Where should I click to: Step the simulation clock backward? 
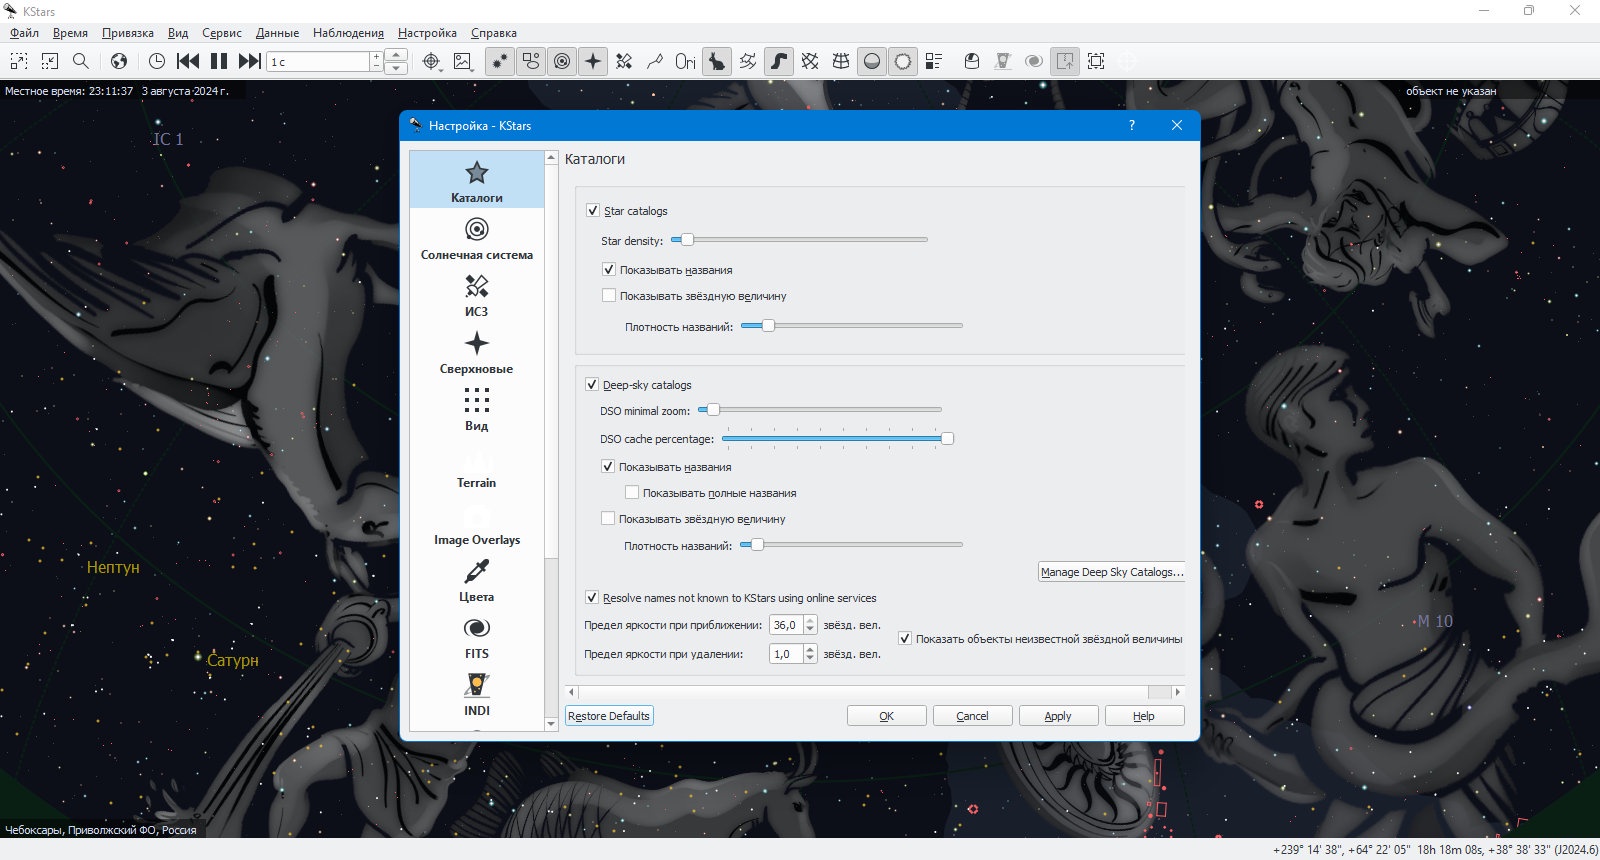coord(188,61)
